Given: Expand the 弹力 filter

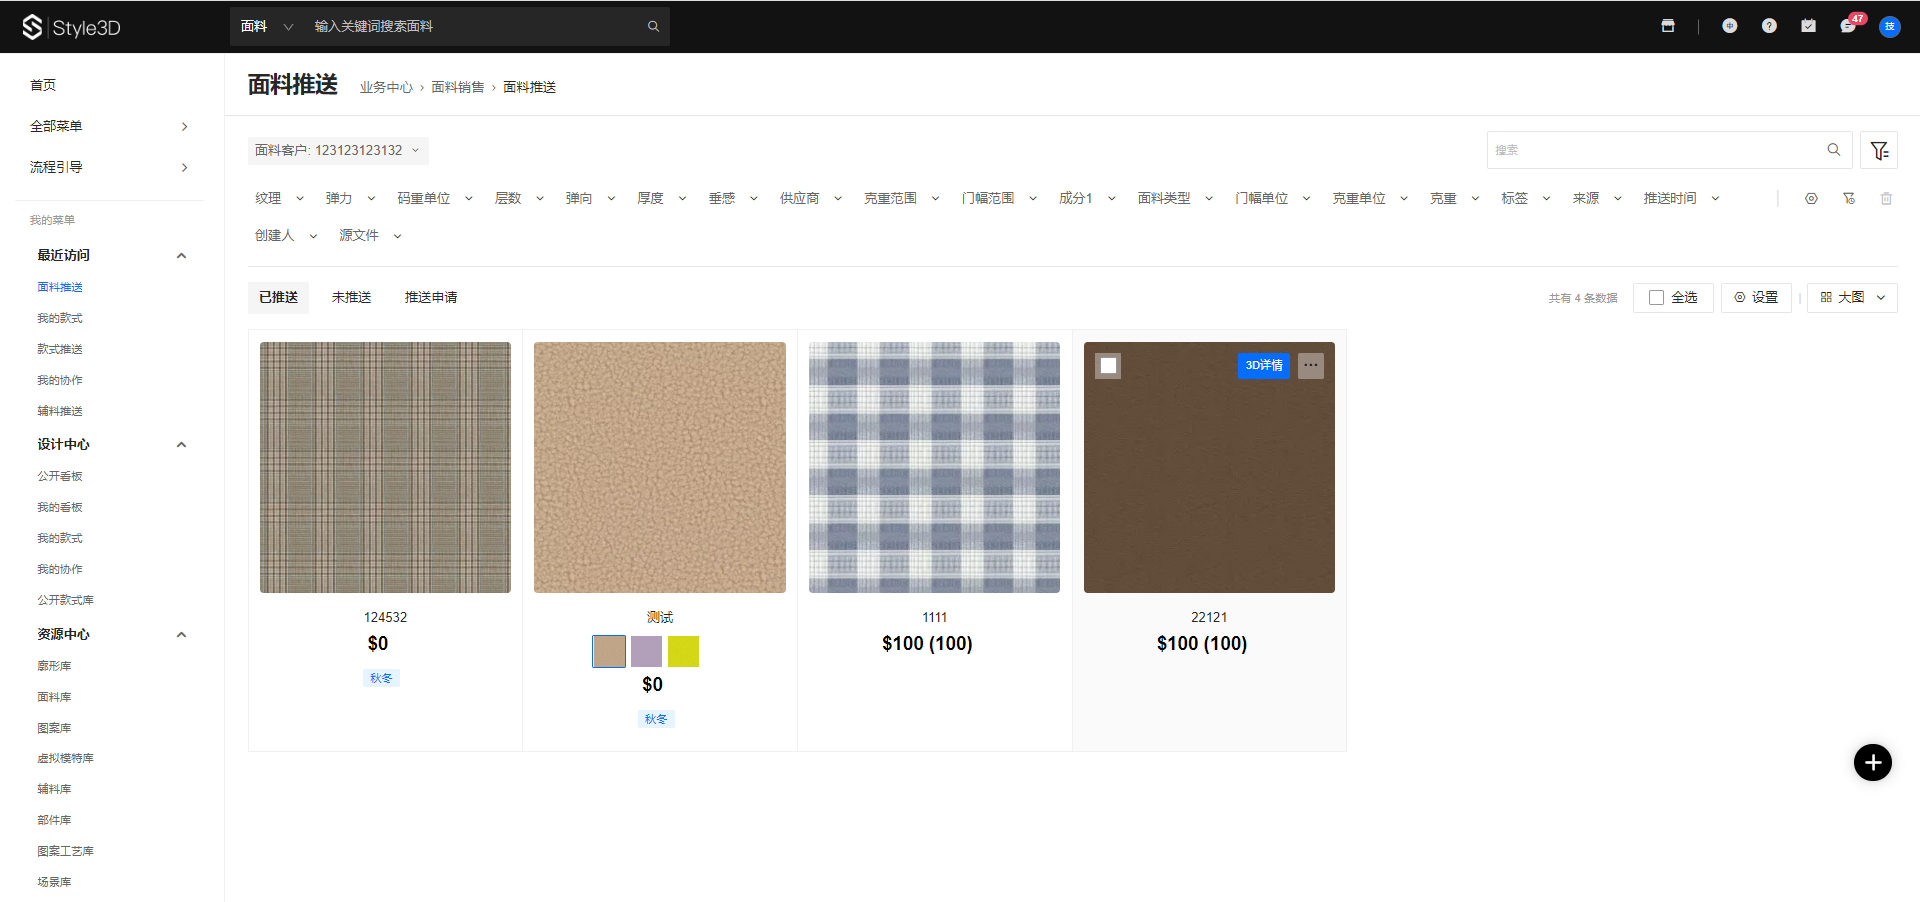Looking at the screenshot, I should point(350,199).
